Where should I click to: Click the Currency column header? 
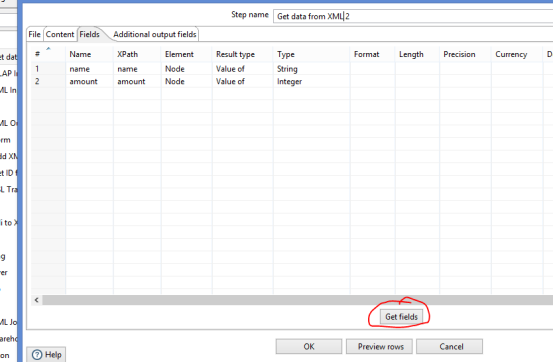[x=517, y=54]
